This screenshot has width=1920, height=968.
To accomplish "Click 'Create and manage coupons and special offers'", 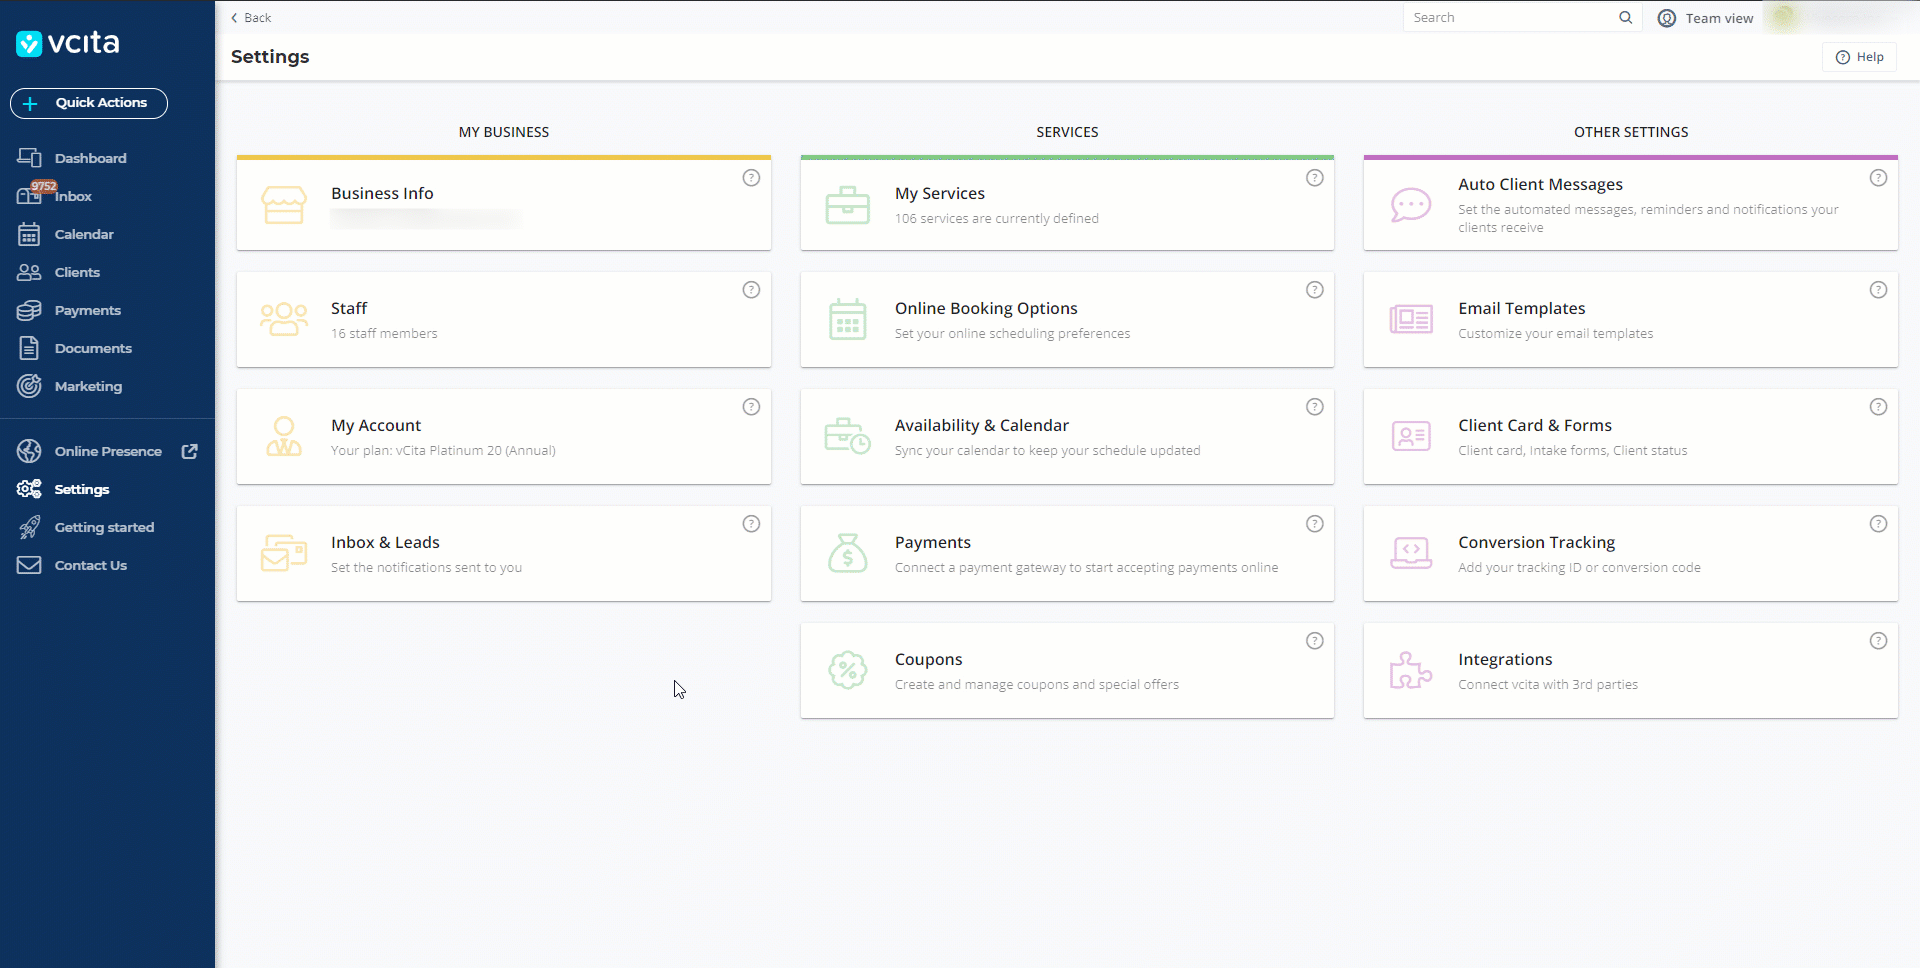I will tap(1036, 684).
